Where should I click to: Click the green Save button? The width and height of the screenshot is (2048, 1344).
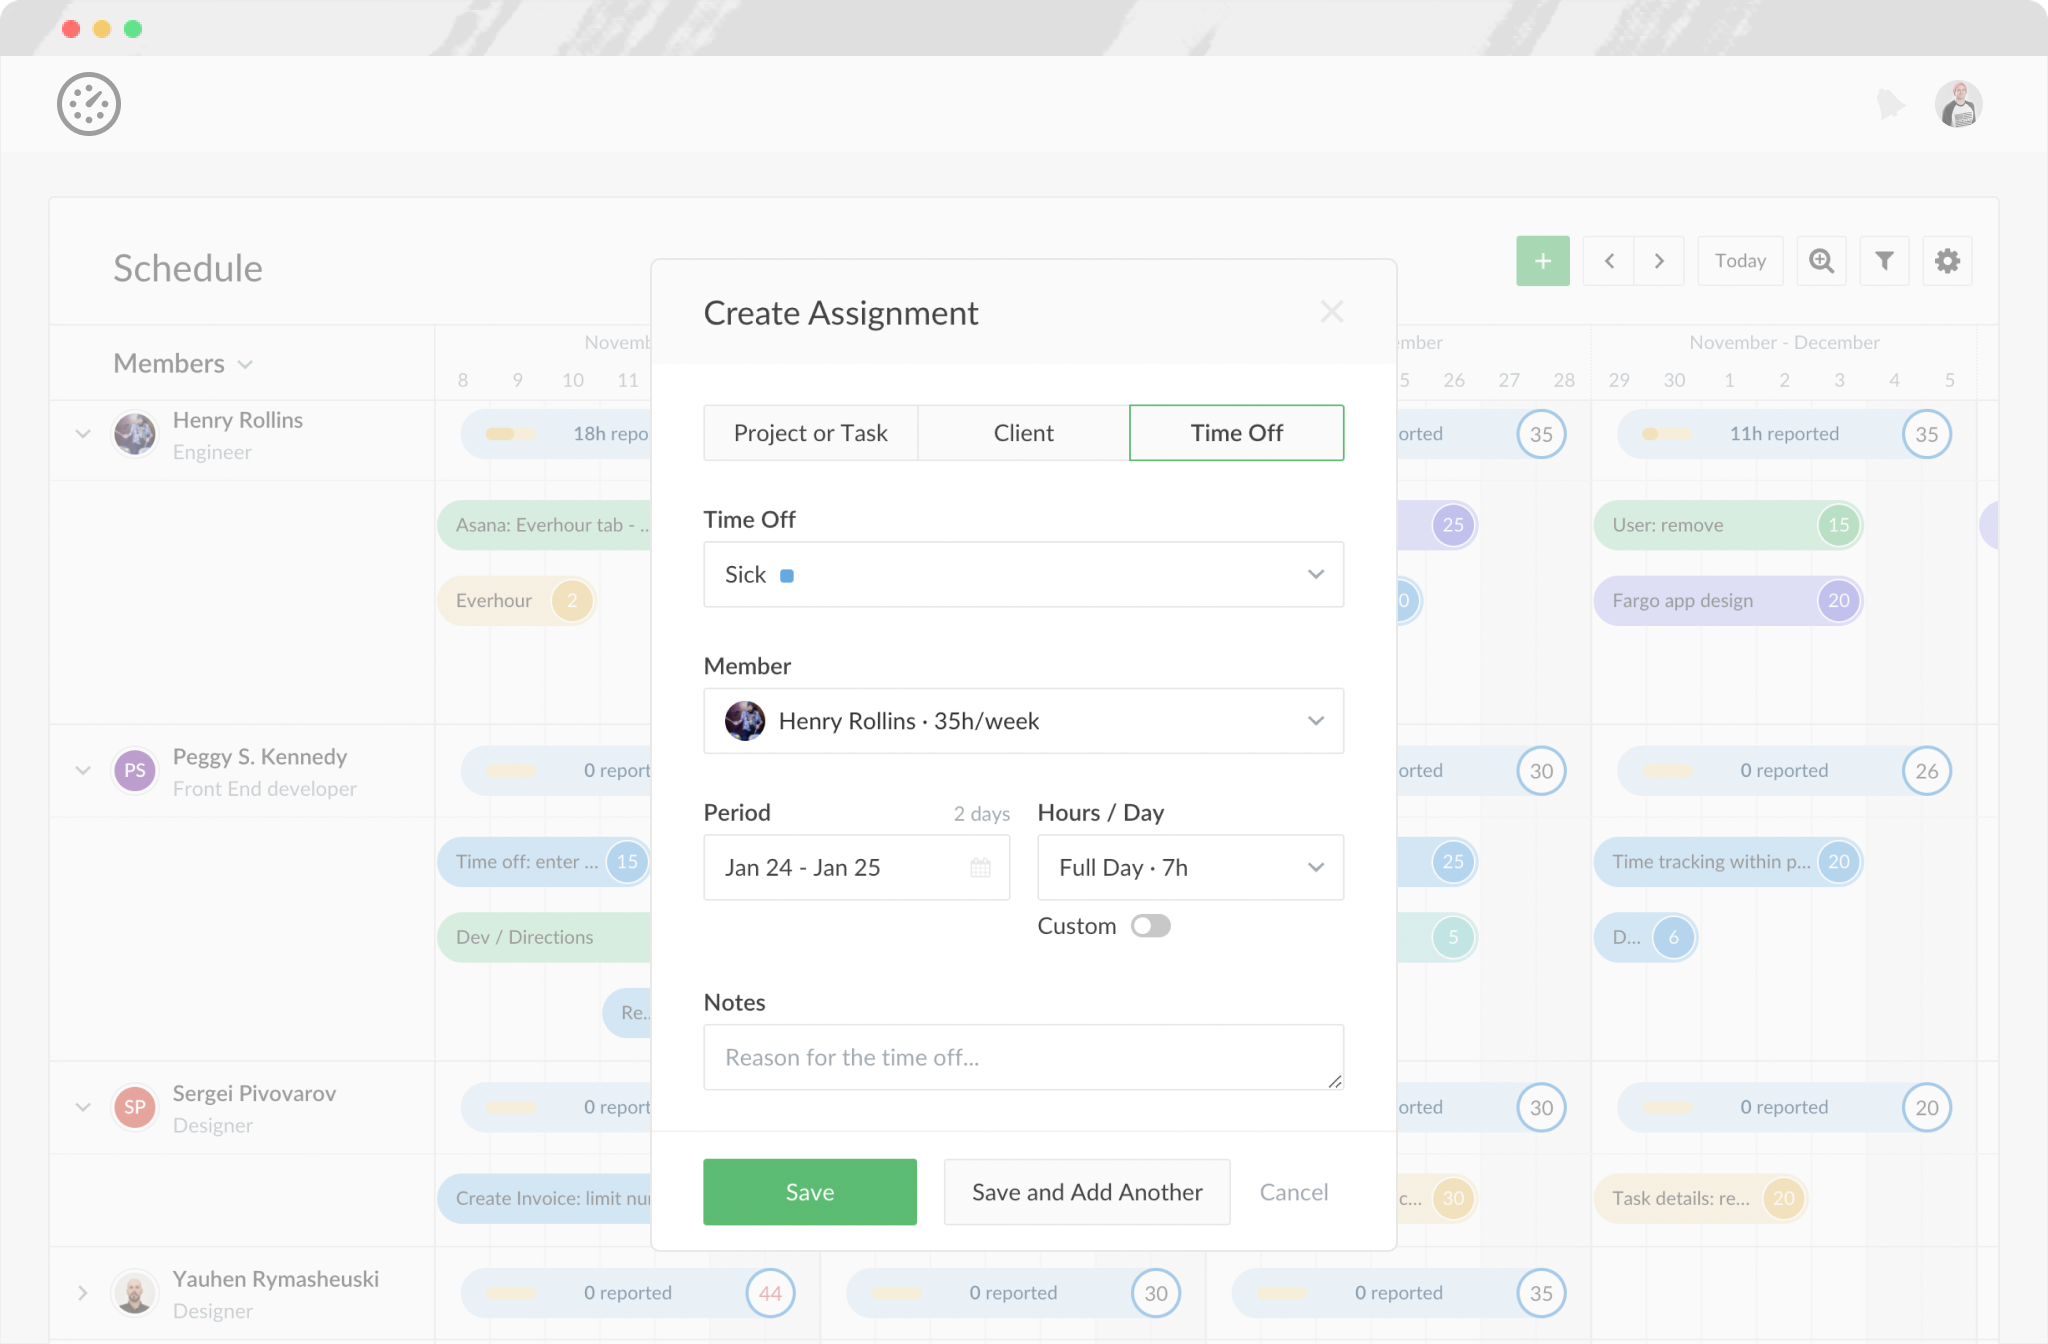tap(809, 1192)
